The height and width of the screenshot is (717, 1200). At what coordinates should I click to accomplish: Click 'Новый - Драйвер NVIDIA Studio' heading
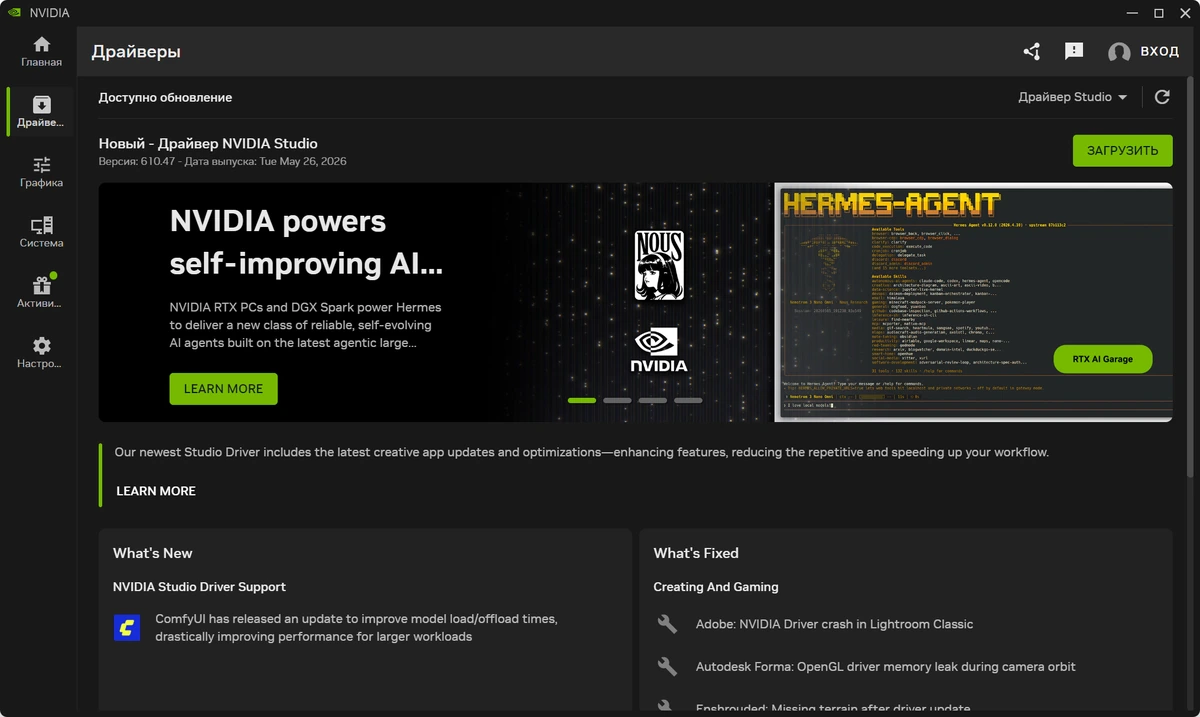coord(208,144)
